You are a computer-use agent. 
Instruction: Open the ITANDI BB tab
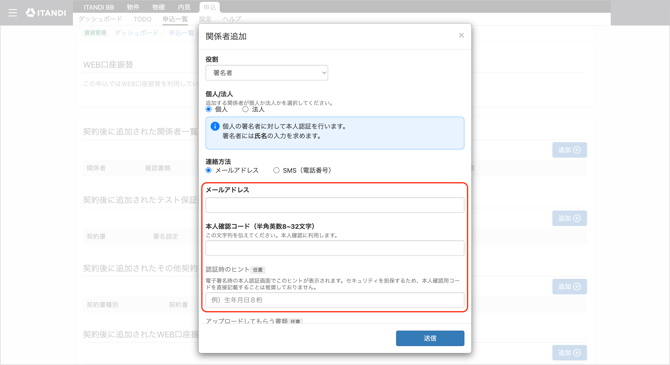99,7
